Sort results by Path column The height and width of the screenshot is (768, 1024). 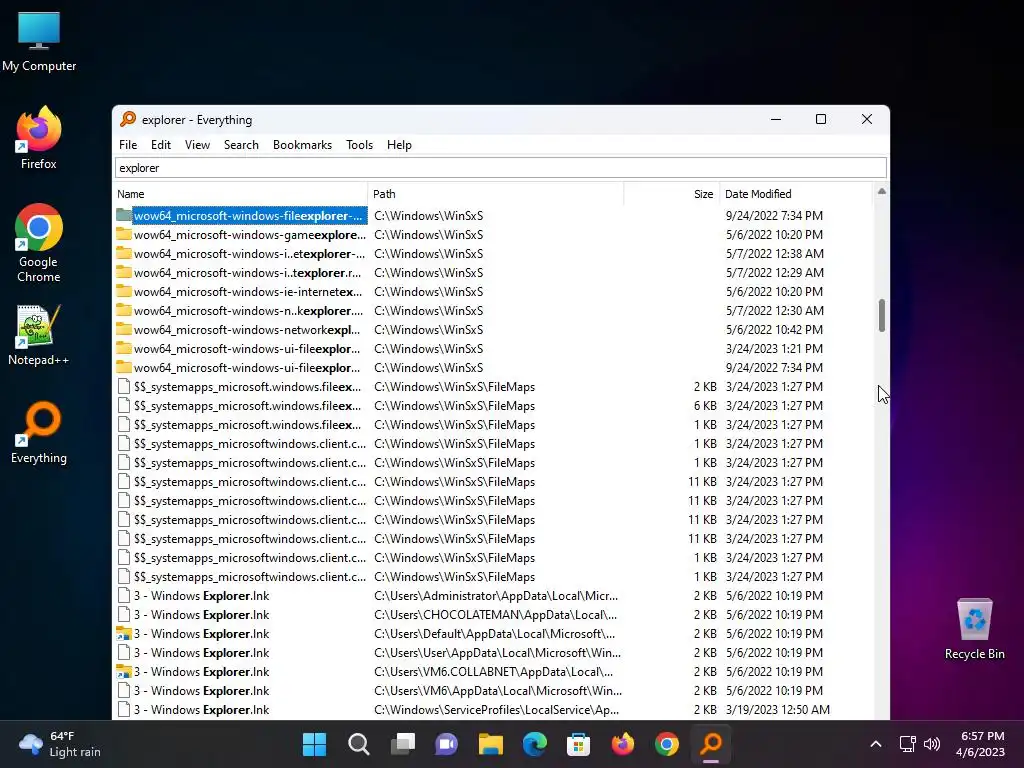[496, 194]
